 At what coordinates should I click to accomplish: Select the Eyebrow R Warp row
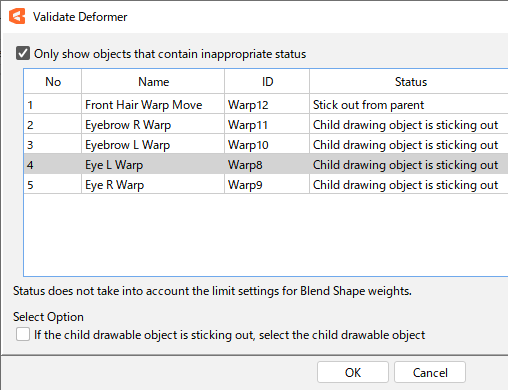[x=266, y=125]
